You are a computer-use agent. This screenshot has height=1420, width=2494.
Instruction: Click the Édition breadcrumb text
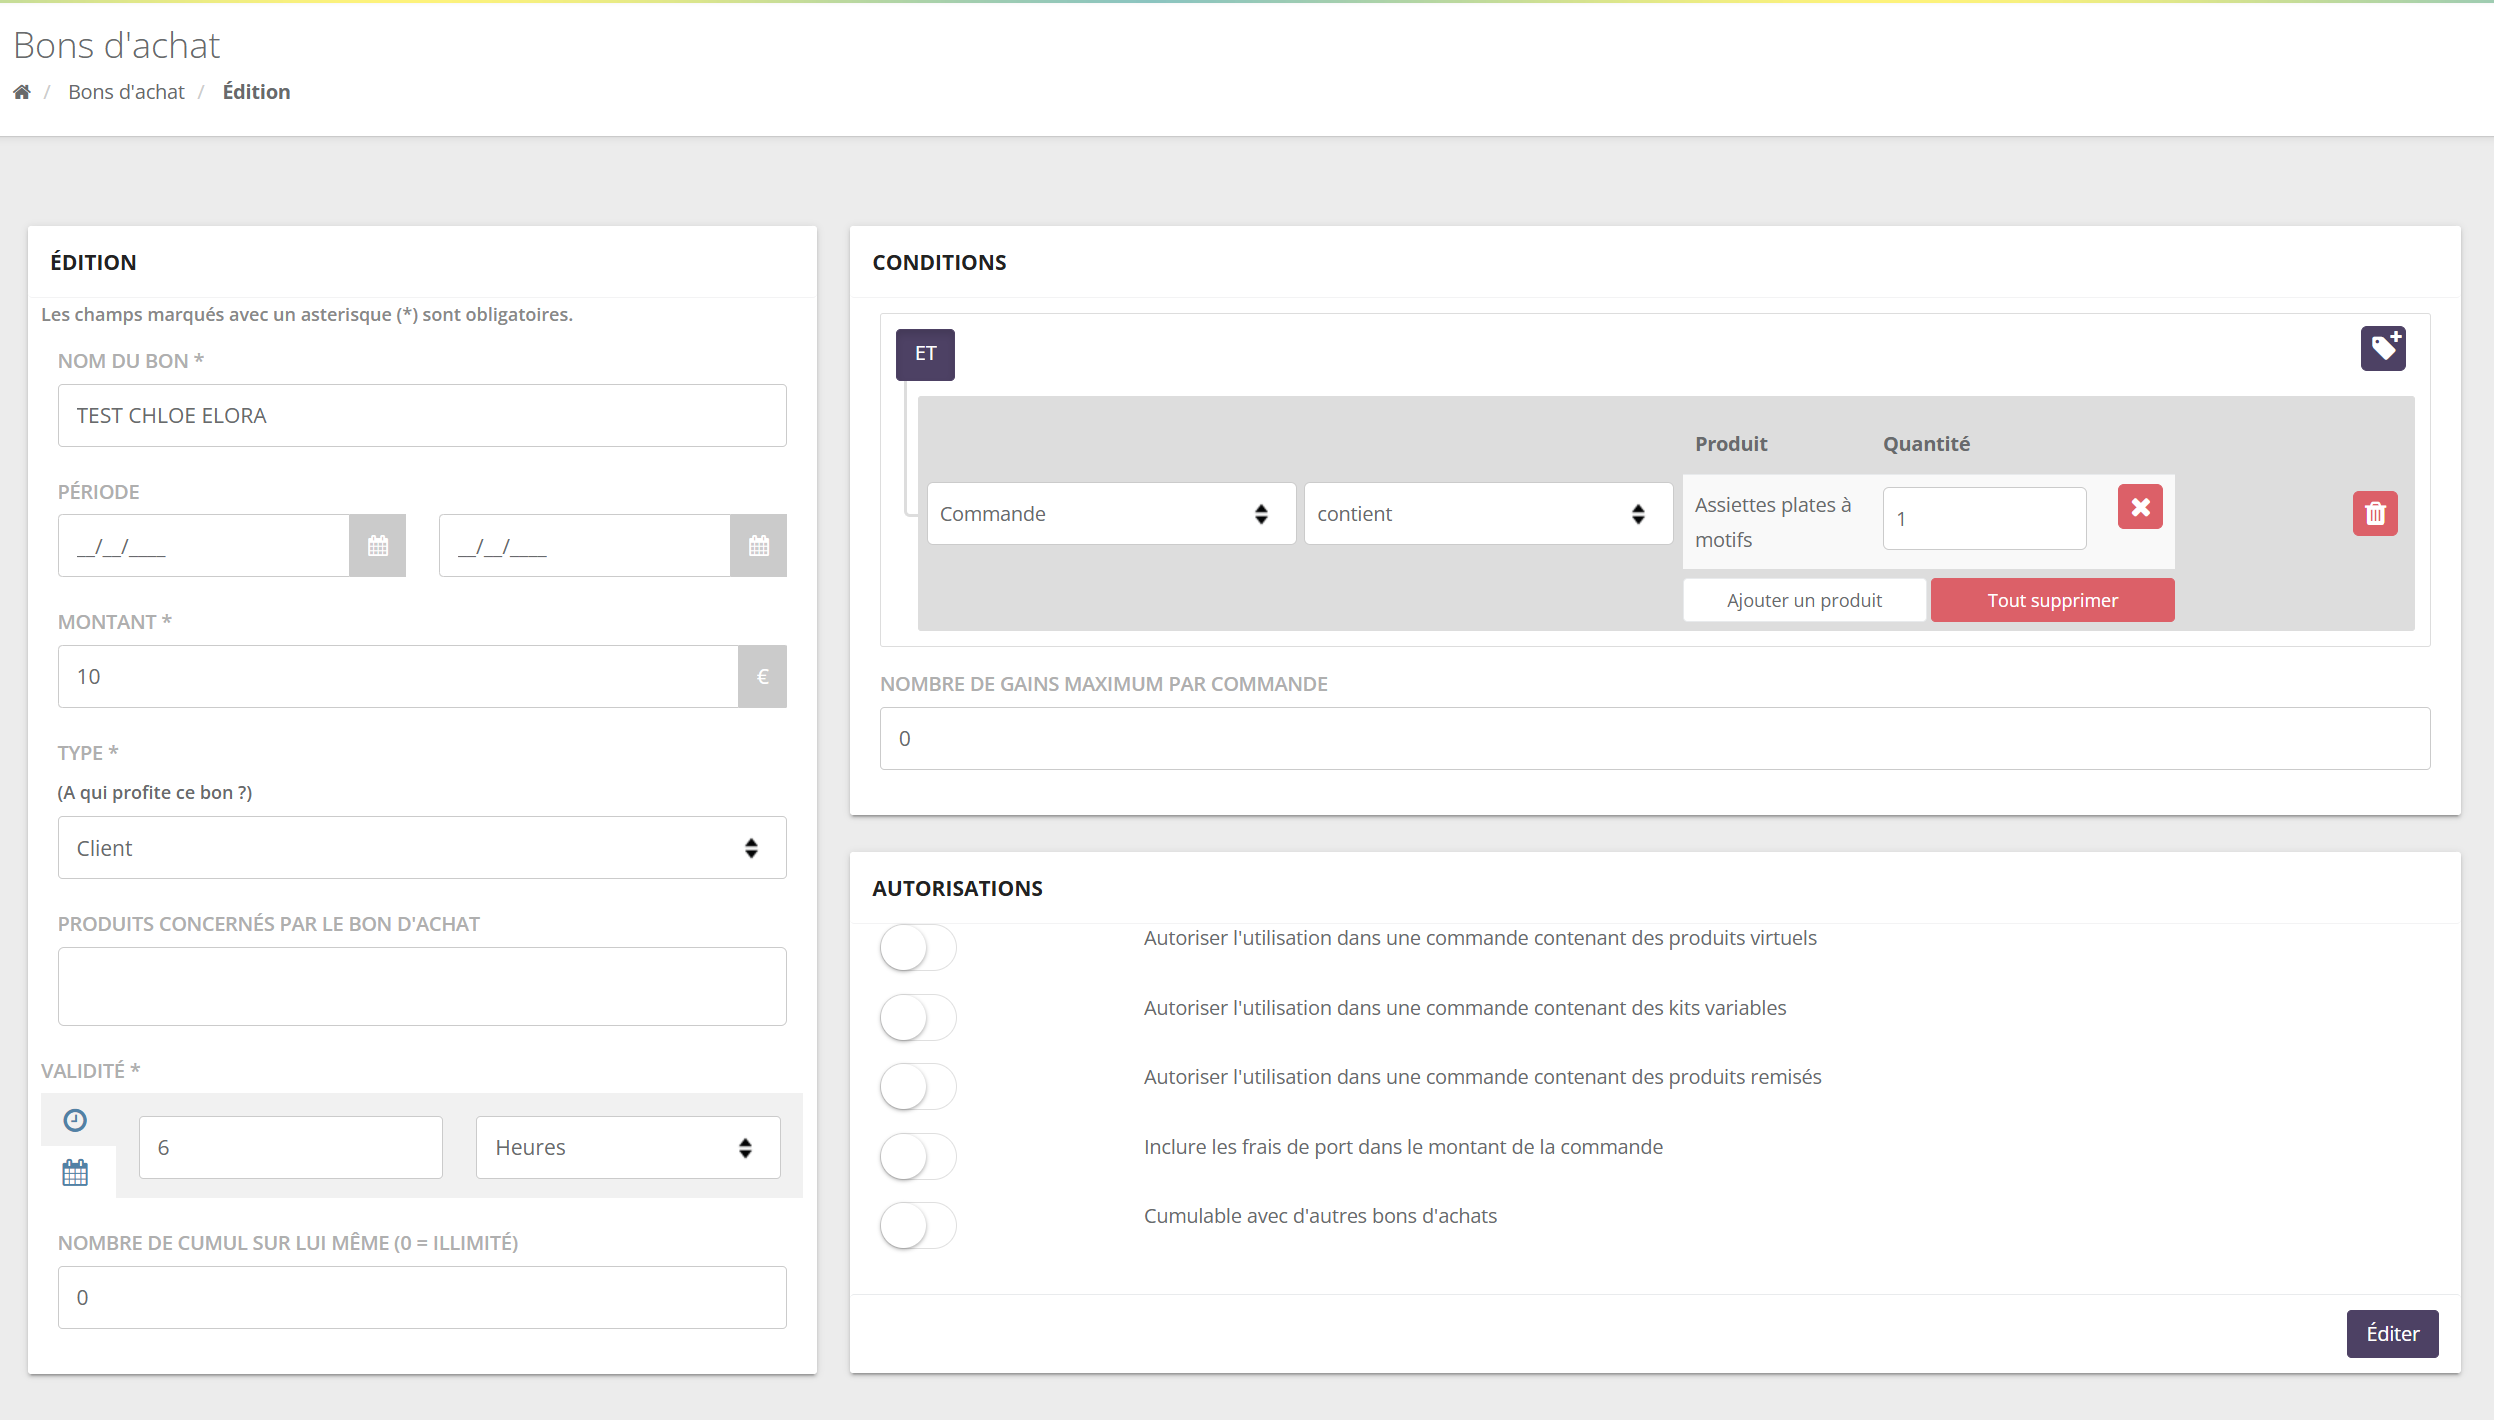pyautogui.click(x=256, y=92)
